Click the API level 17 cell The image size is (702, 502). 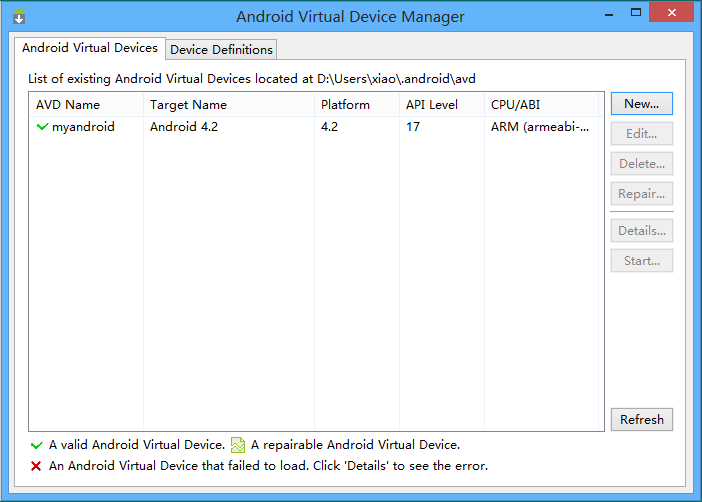(413, 127)
